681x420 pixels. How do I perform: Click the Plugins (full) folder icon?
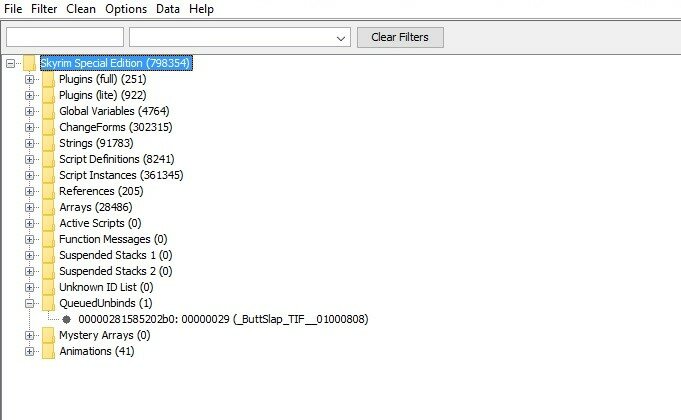(x=48, y=79)
